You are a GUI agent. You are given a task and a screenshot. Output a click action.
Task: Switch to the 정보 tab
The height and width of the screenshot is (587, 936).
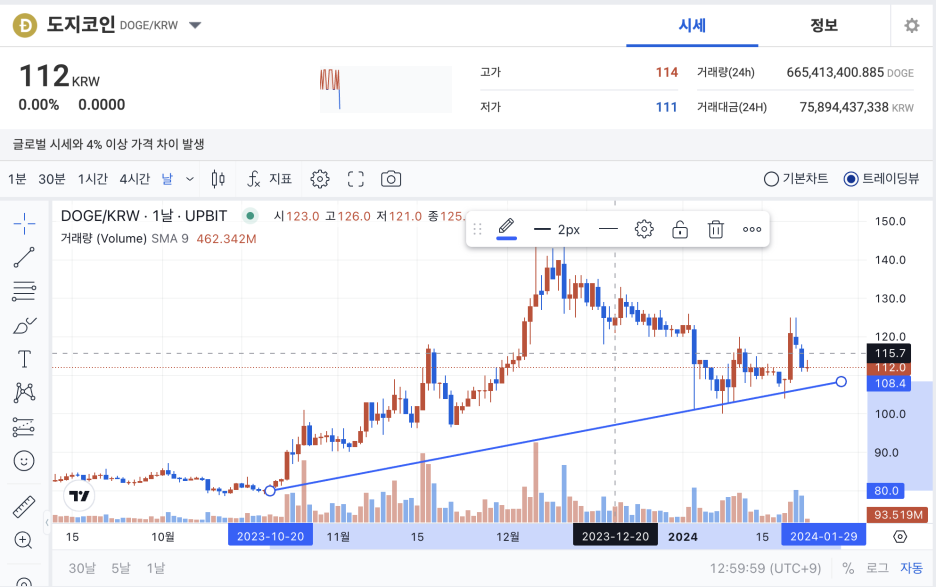point(824,26)
